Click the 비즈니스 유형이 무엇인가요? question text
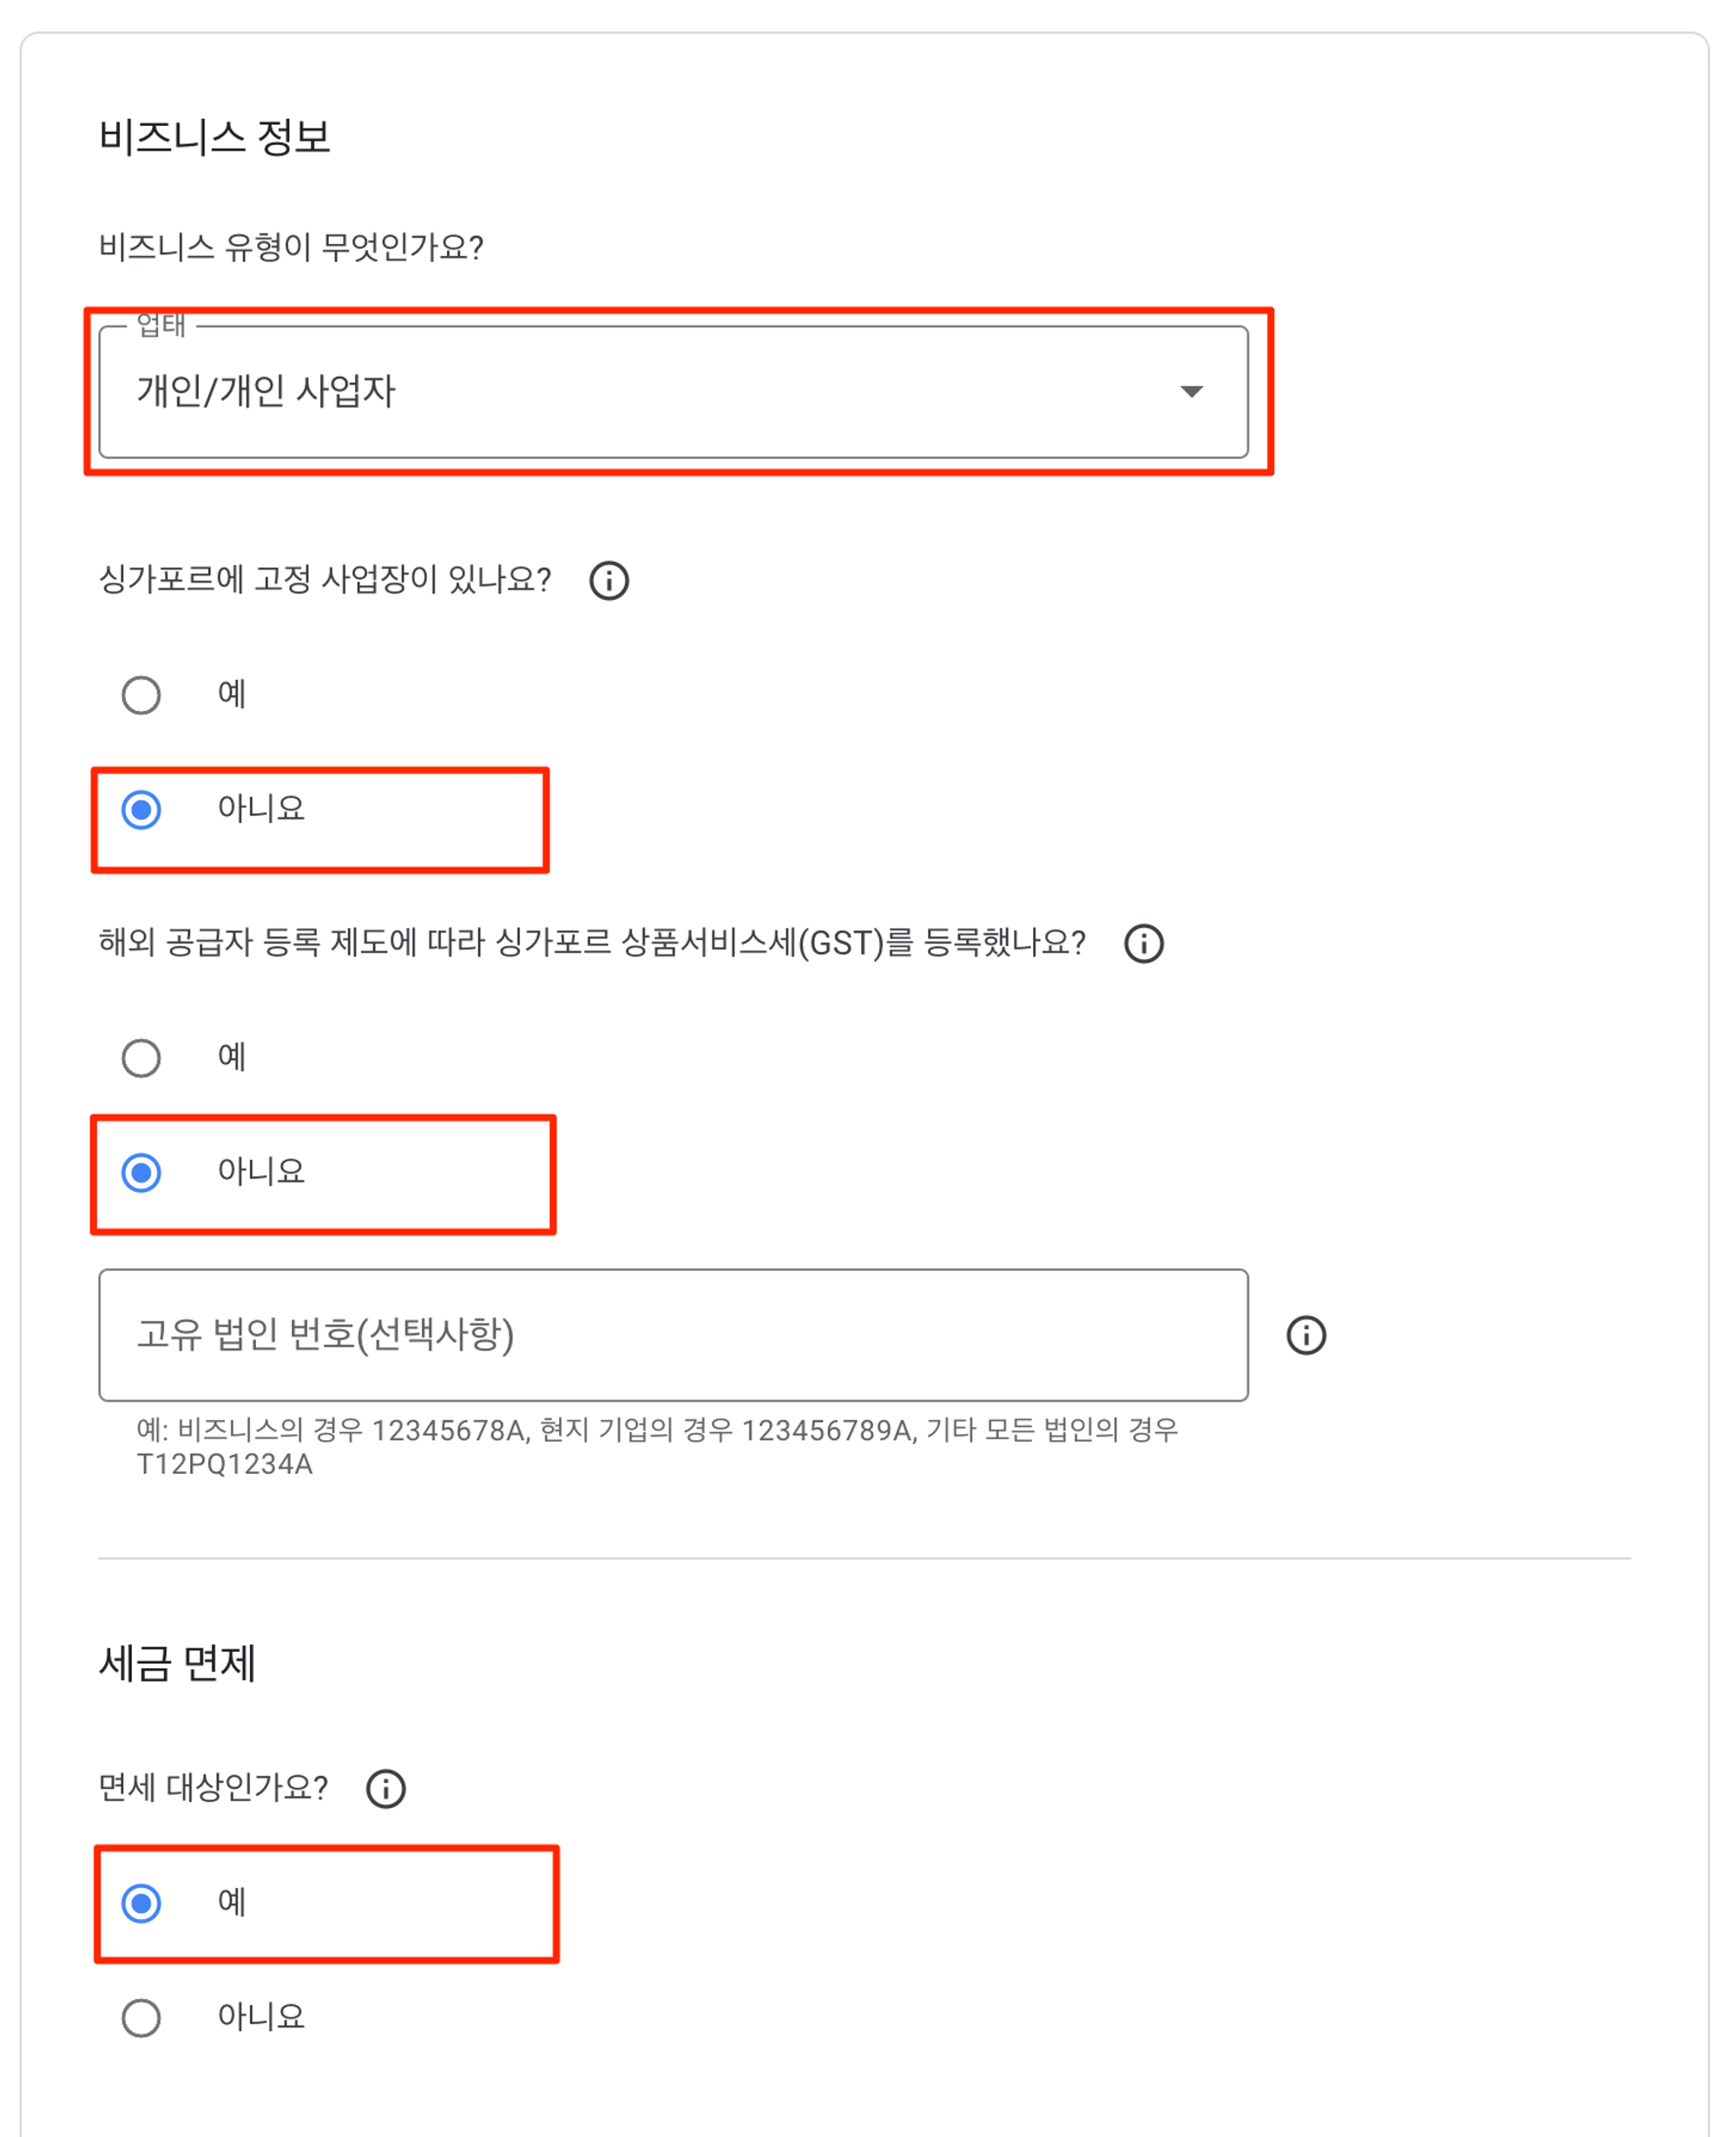The height and width of the screenshot is (2137, 1736). [291, 247]
